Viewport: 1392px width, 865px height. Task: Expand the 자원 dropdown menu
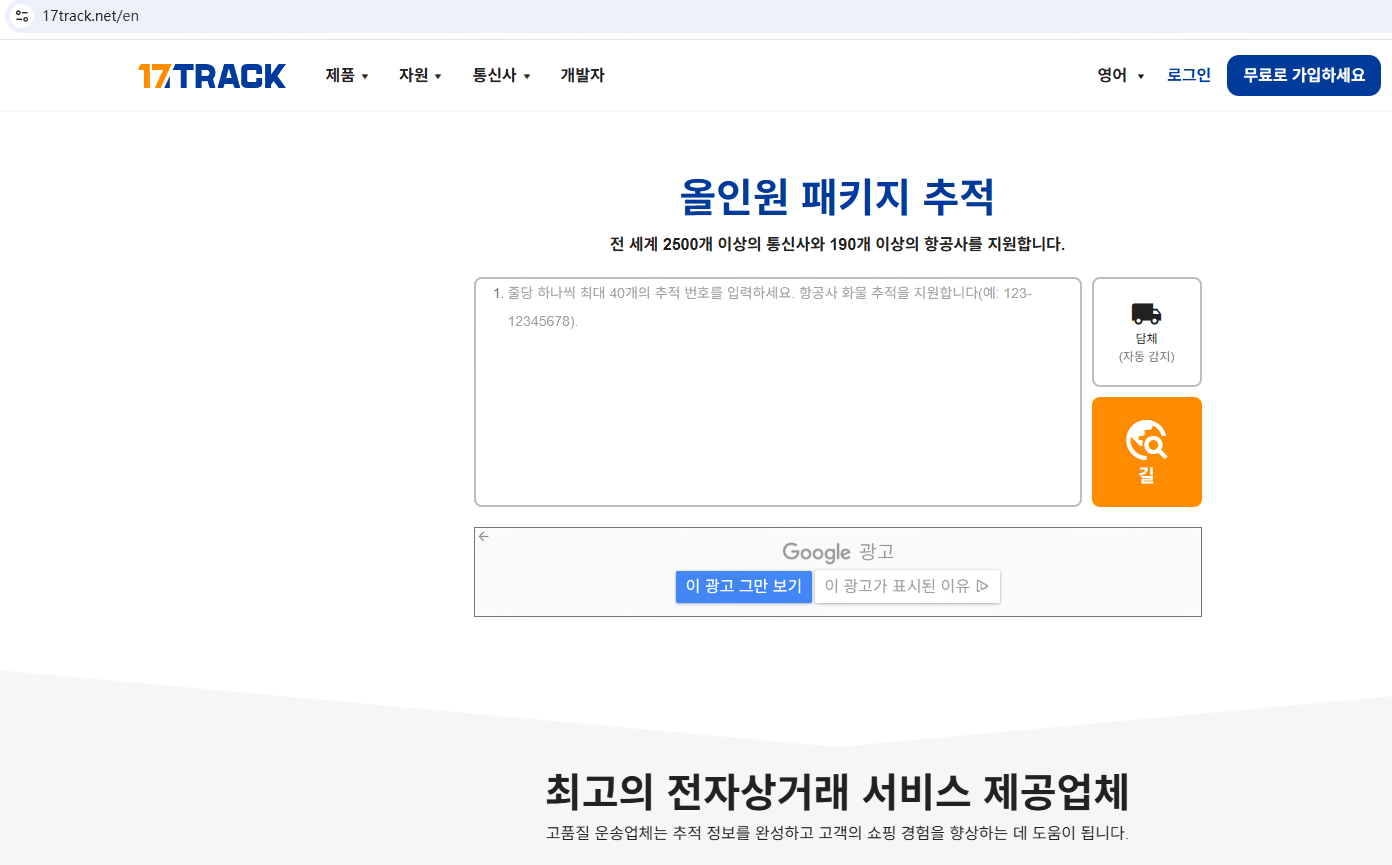(420, 76)
